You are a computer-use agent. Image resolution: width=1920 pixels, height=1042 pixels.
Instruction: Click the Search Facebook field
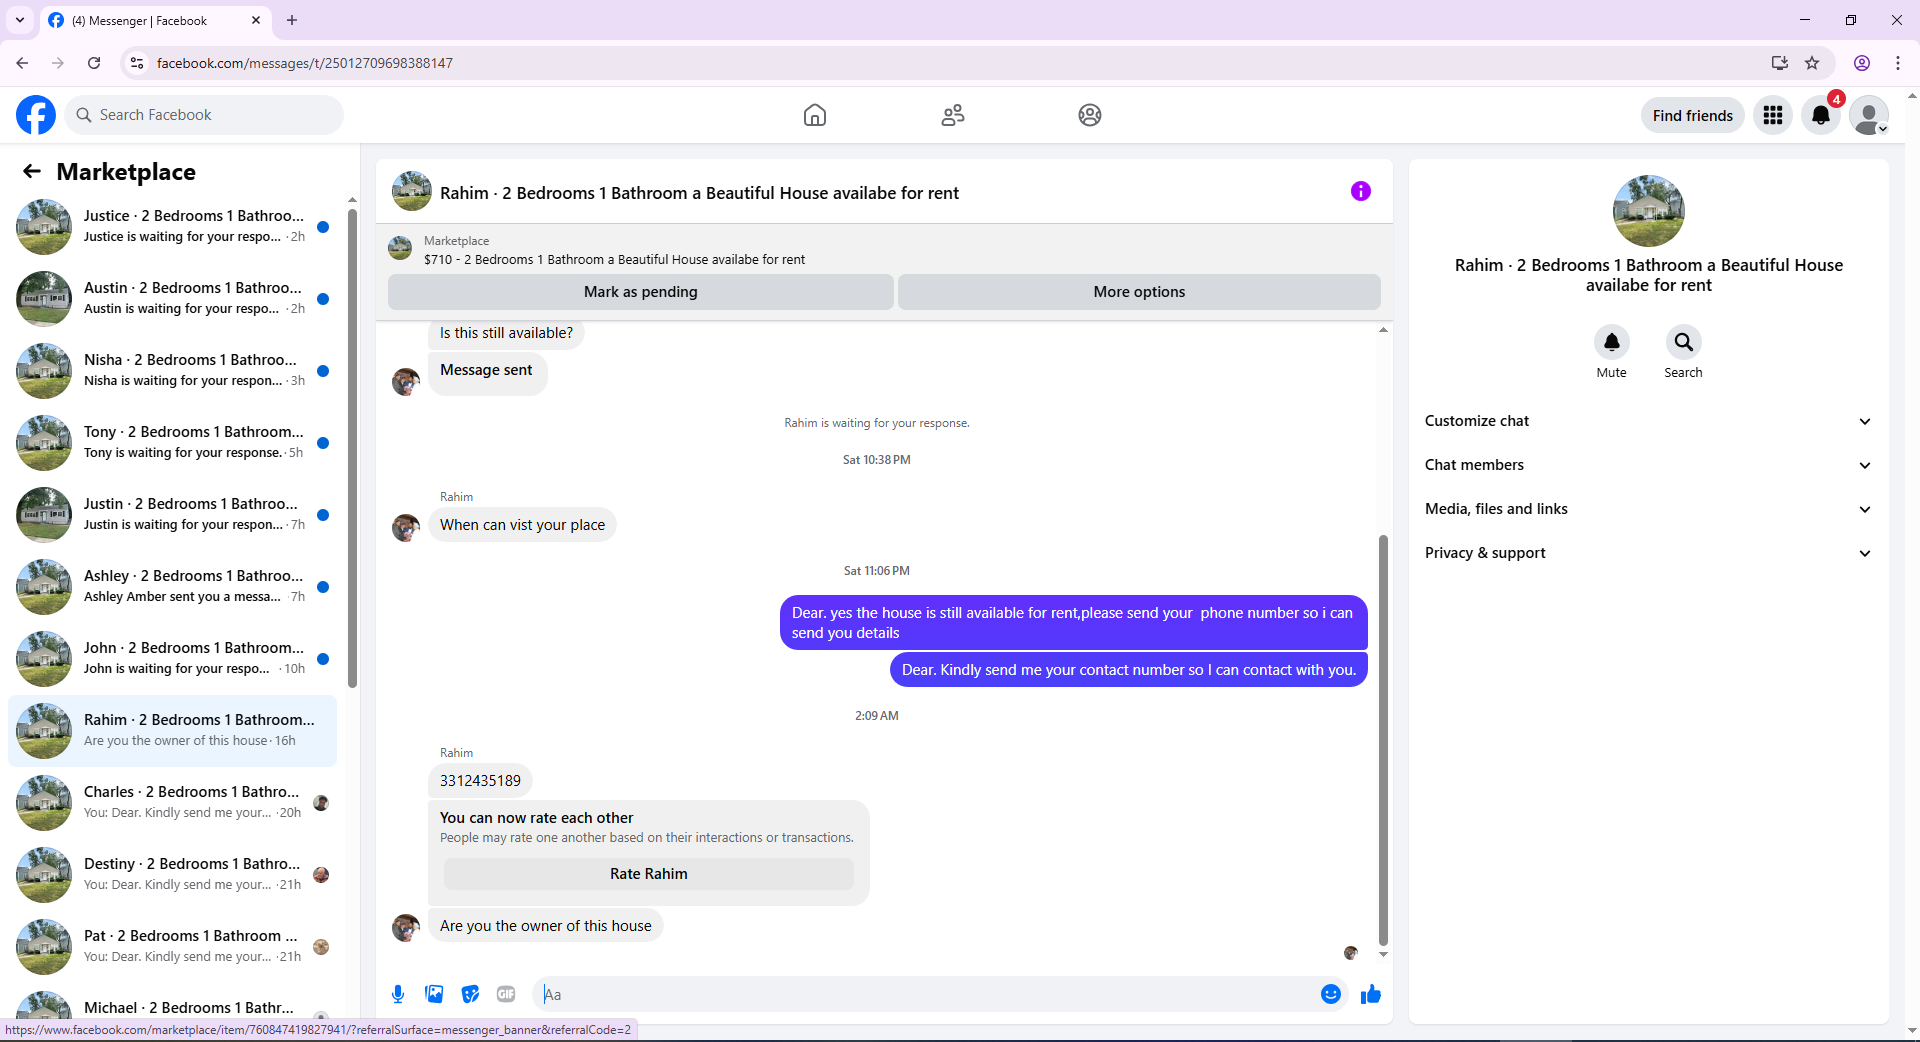tap(204, 115)
